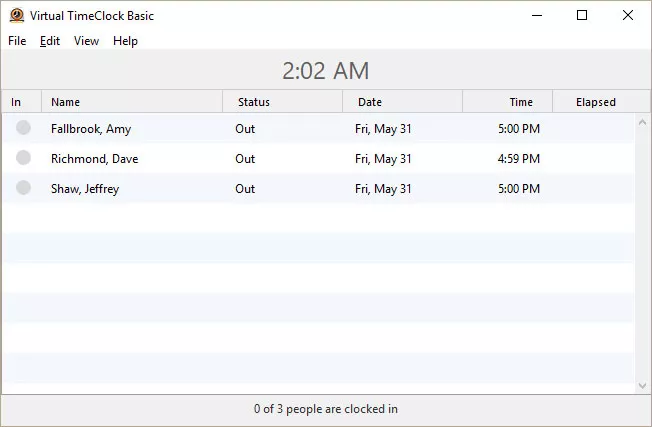652x427 pixels.
Task: Click the scrollbar up arrow
Action: click(x=642, y=122)
